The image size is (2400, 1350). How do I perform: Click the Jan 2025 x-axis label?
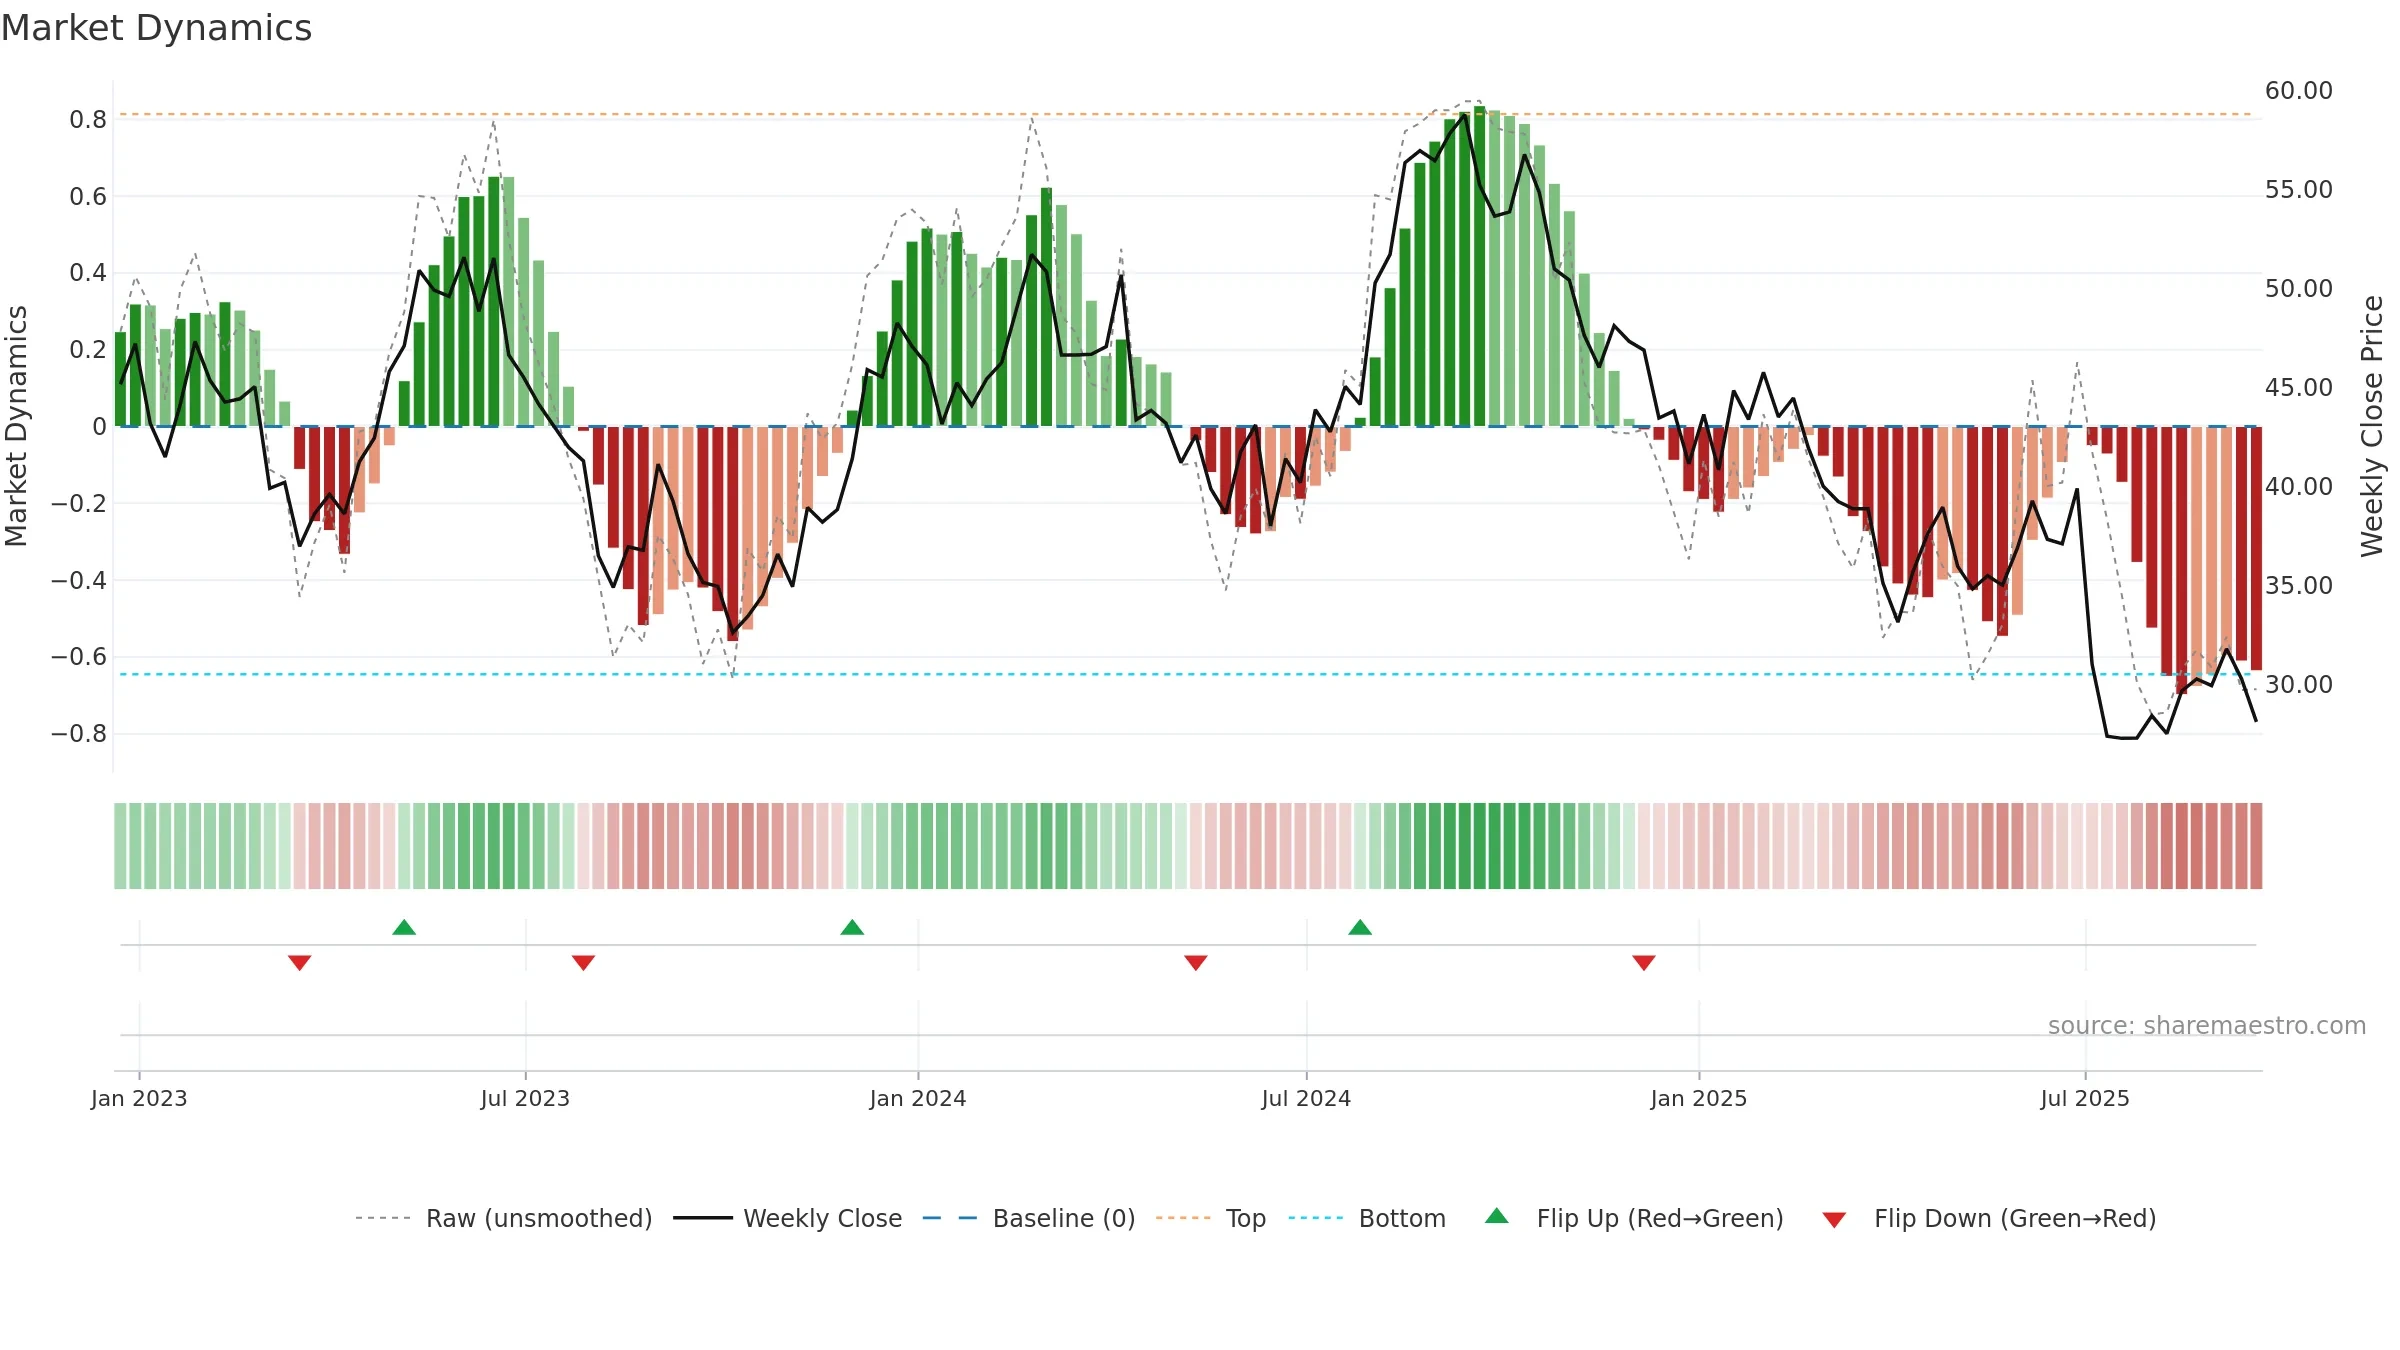coord(1699,1098)
